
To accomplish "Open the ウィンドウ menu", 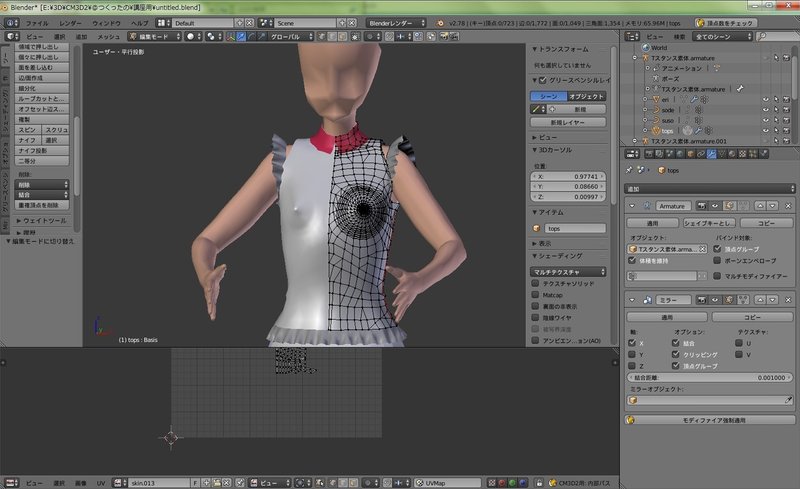I will pyautogui.click(x=106, y=23).
